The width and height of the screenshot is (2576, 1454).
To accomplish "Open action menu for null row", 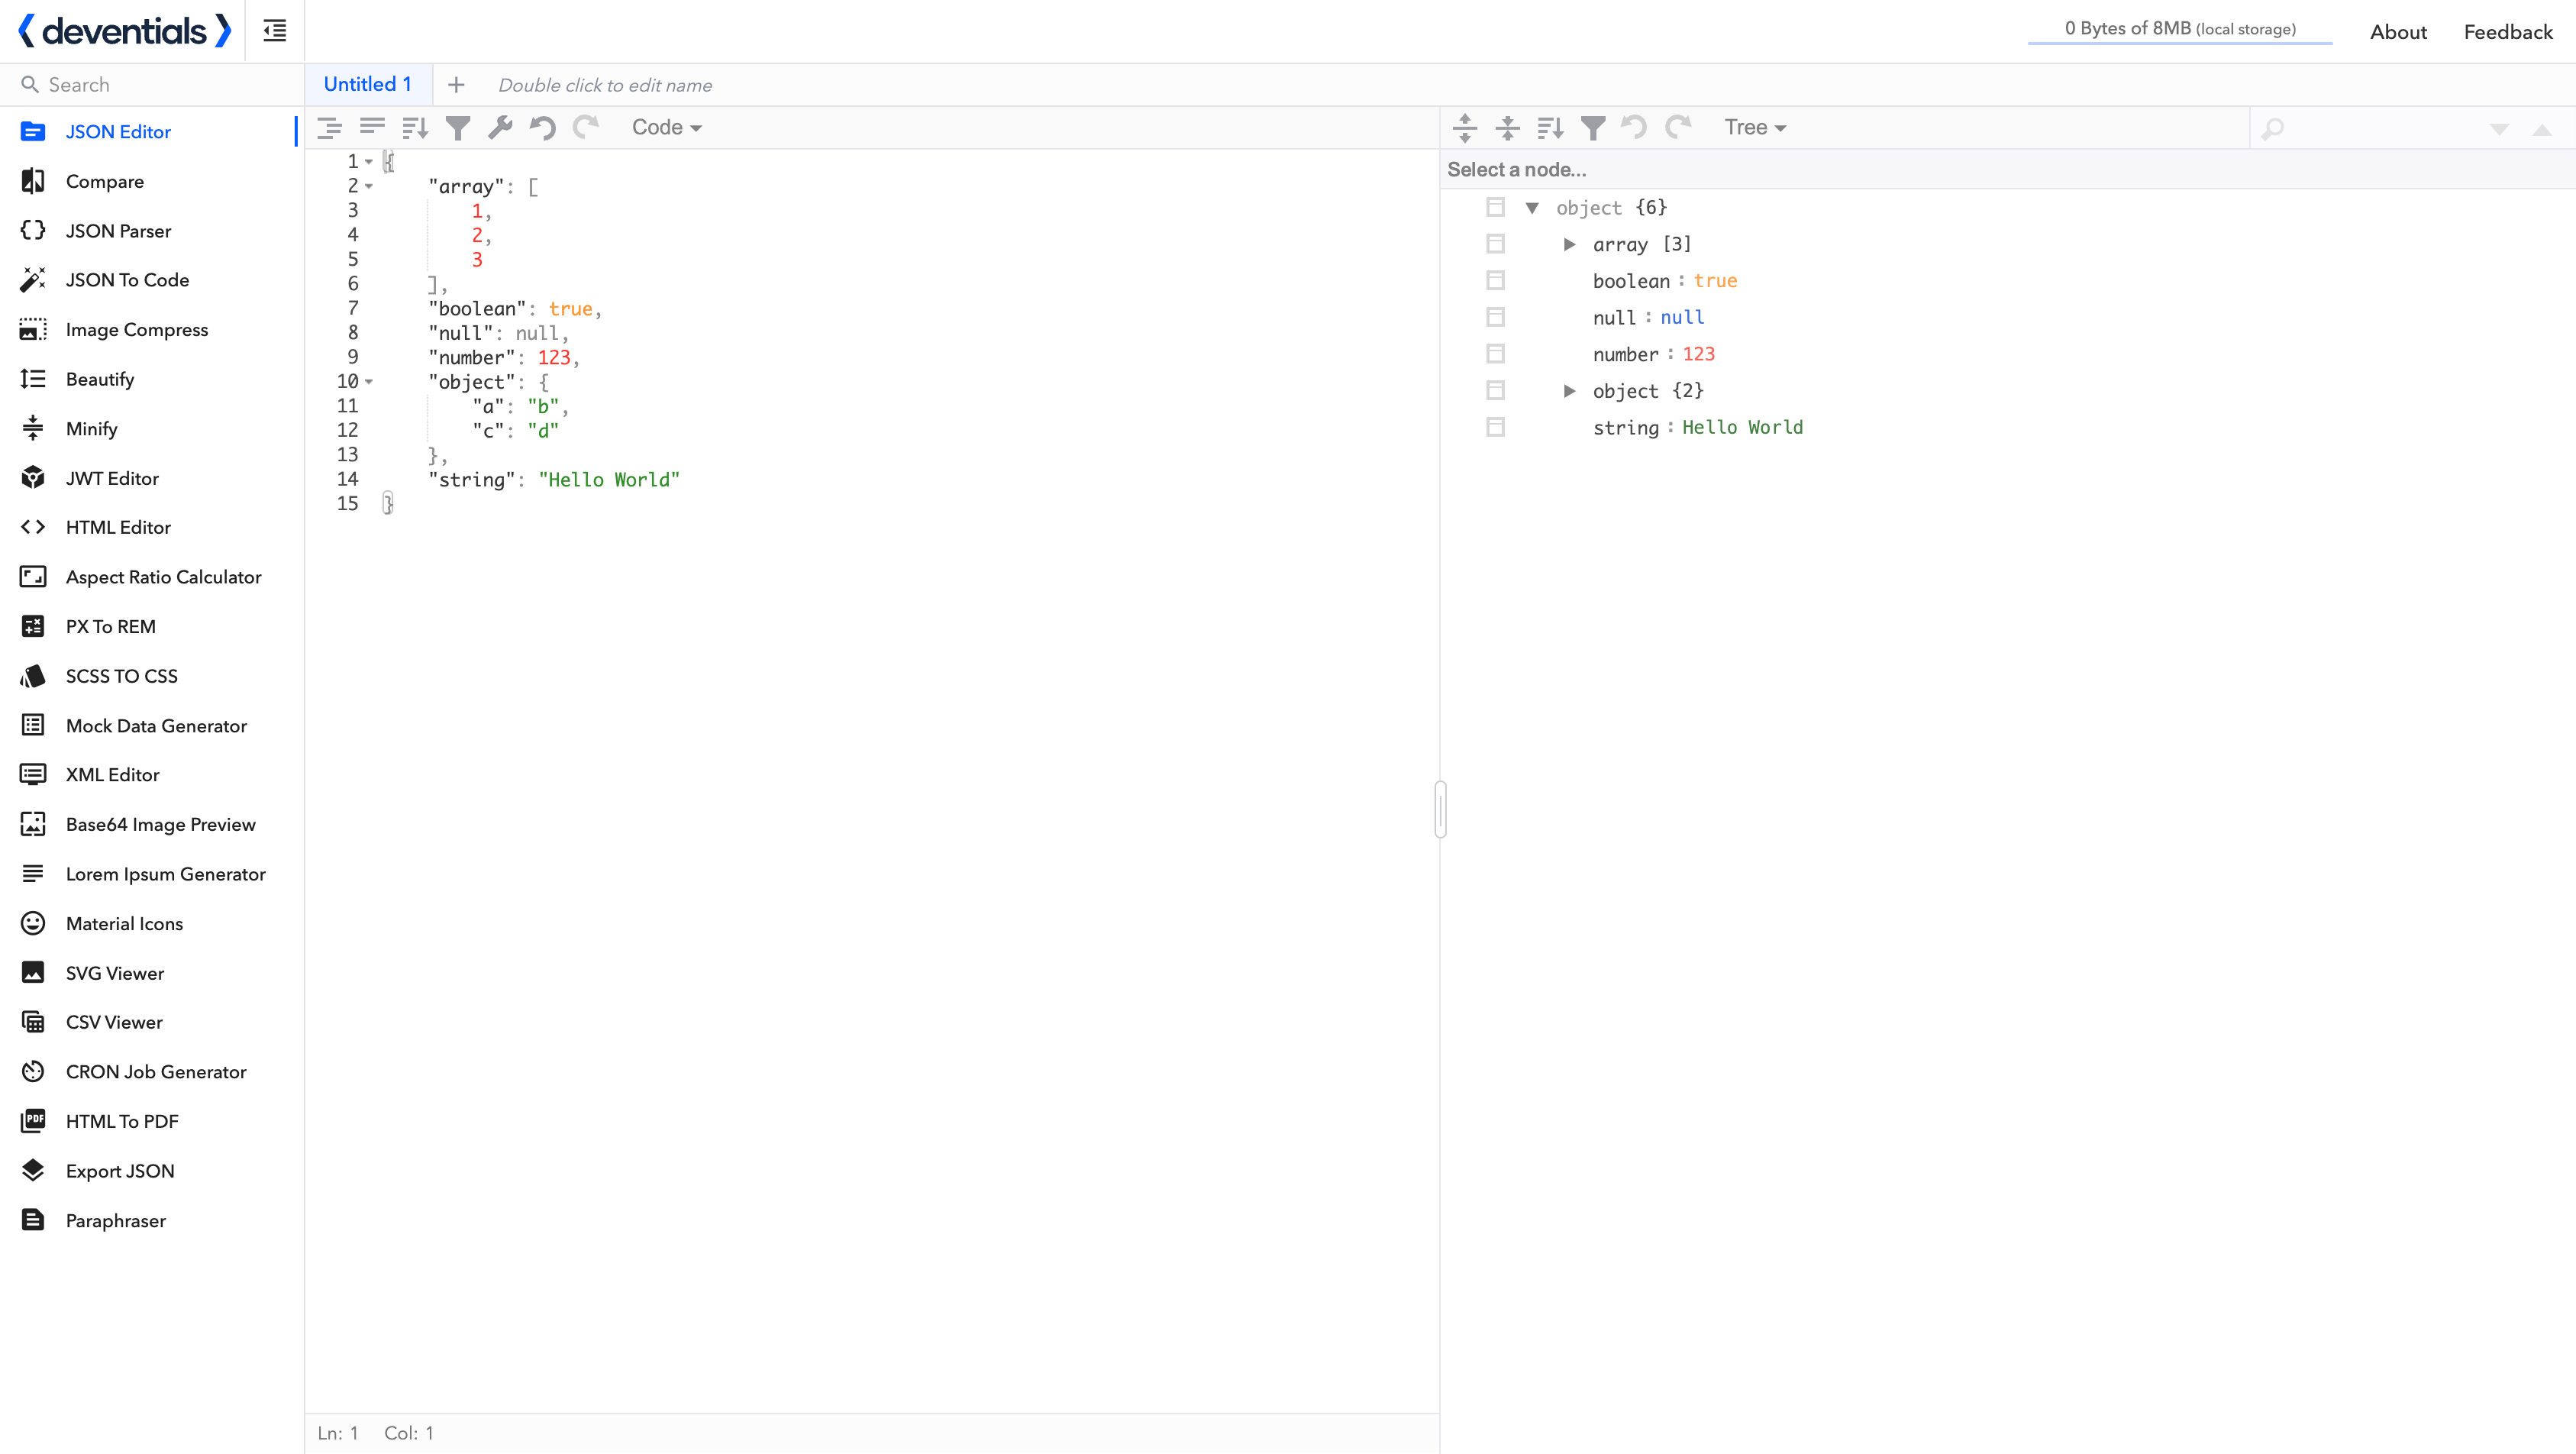I will (1495, 317).
